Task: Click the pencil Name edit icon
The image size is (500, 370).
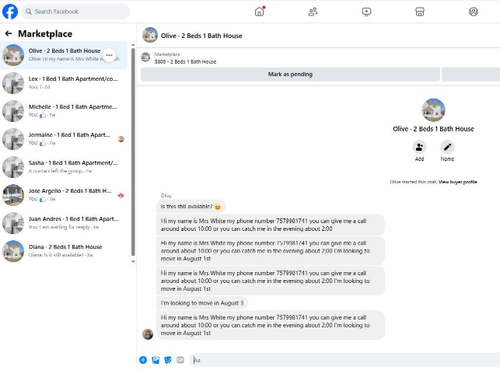Action: 447,147
